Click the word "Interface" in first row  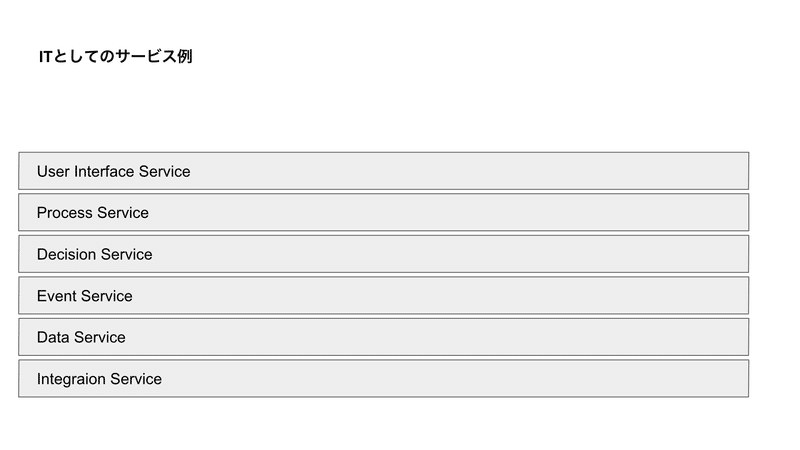pyautogui.click(x=104, y=171)
